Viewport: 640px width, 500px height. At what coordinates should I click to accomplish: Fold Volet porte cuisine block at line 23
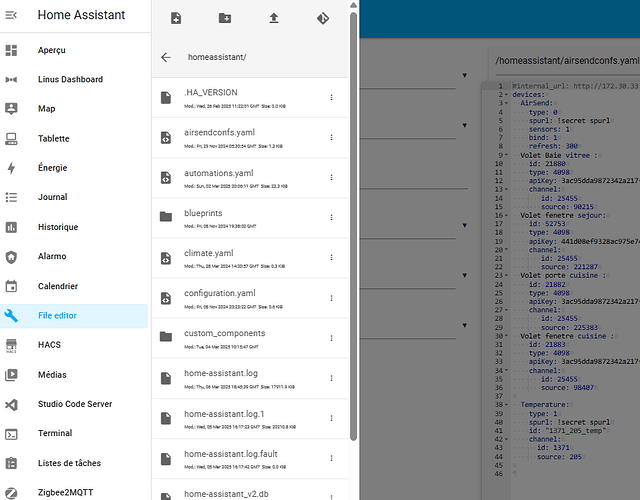point(507,276)
